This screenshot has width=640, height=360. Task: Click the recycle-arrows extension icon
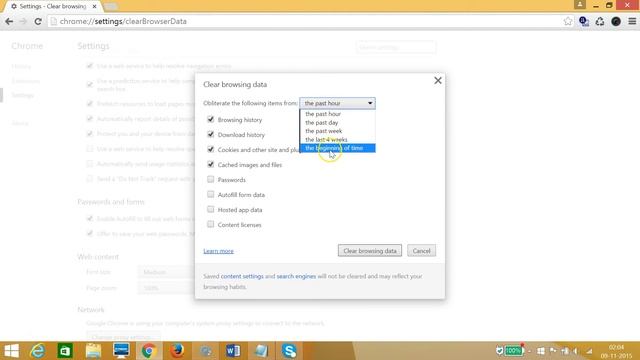point(600,21)
